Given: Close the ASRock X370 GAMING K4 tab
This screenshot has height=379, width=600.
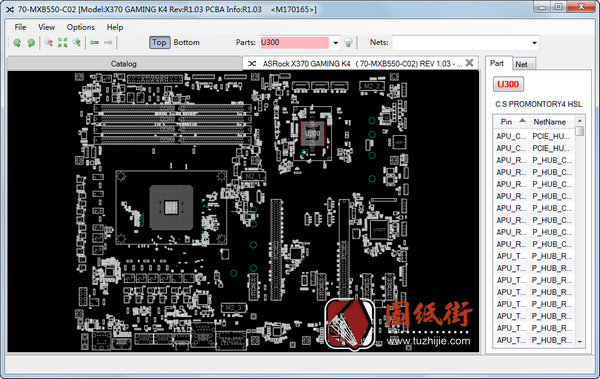Looking at the screenshot, I should coord(470,63).
